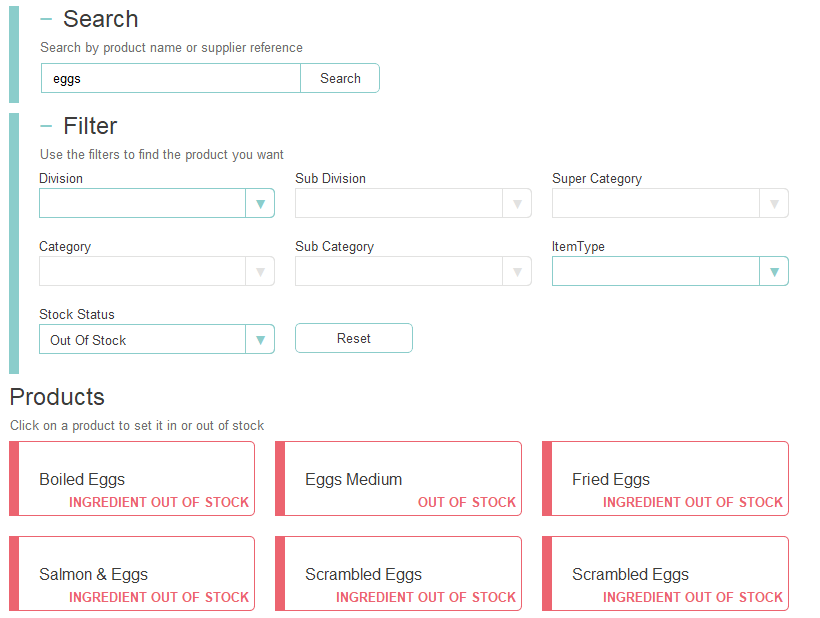820x618 pixels.
Task: Click the red stripe on Boiled Eggs card
Action: (14, 479)
